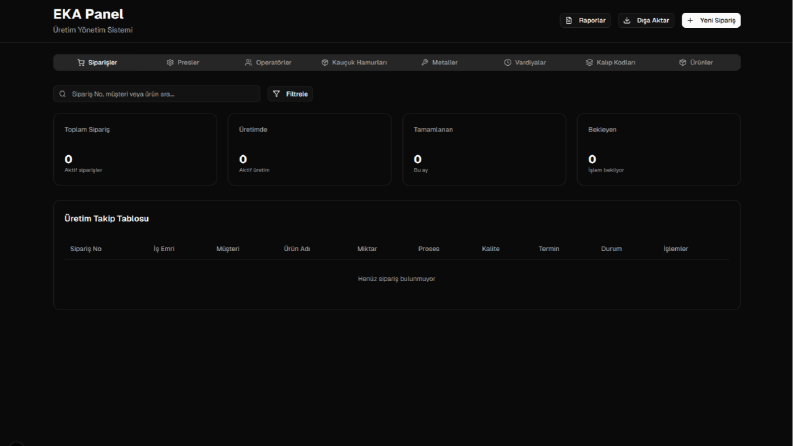Click the İşlem bekliyor caption
The height and width of the screenshot is (446, 793).
point(606,170)
